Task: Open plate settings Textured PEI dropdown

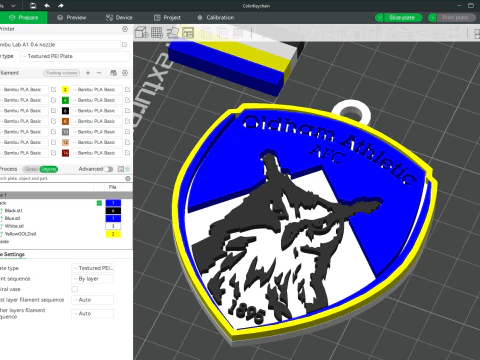Action: click(x=93, y=268)
